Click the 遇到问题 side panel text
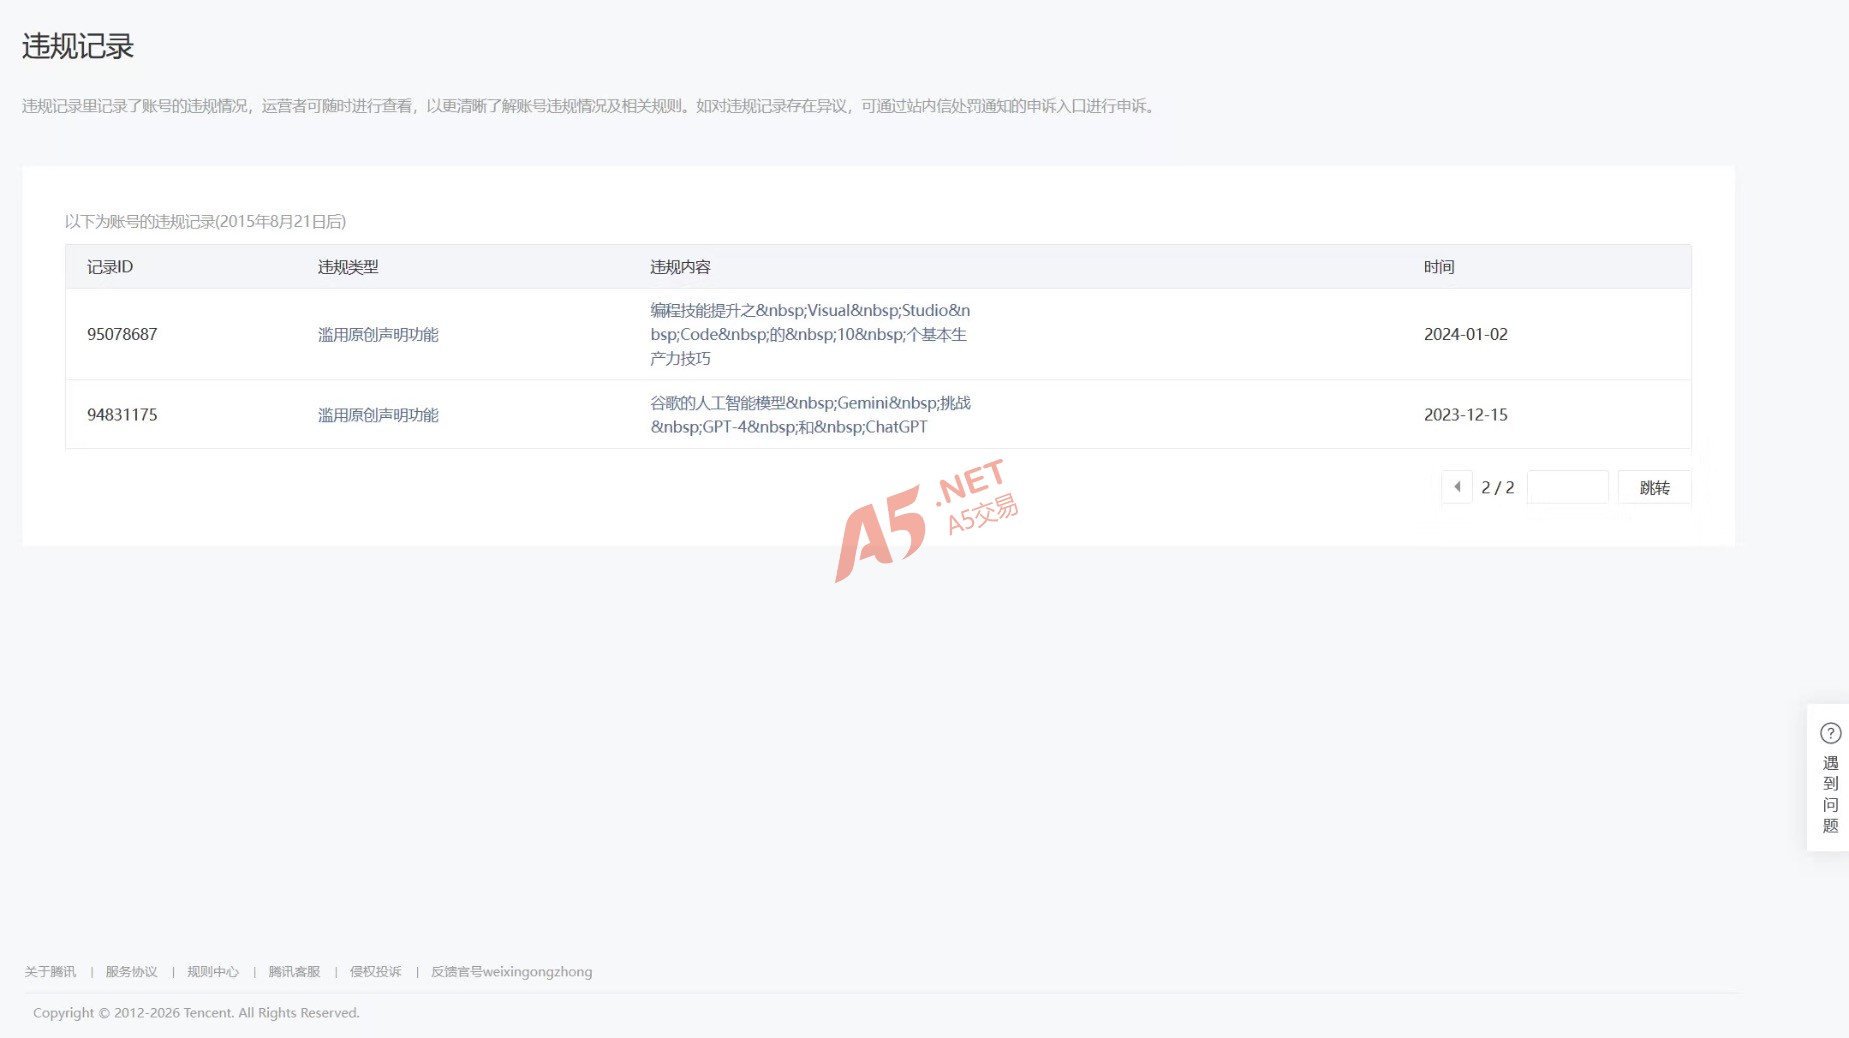The width and height of the screenshot is (1849, 1038). pos(1830,794)
